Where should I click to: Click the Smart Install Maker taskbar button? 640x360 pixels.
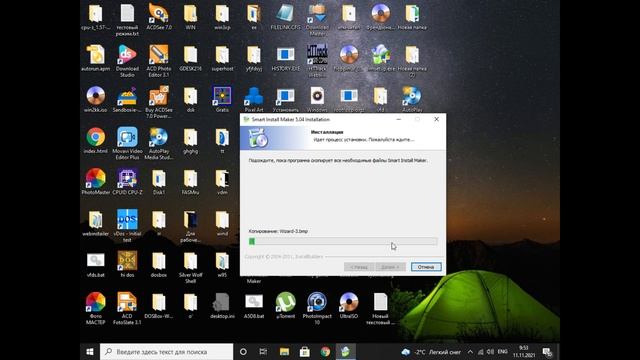point(345,351)
